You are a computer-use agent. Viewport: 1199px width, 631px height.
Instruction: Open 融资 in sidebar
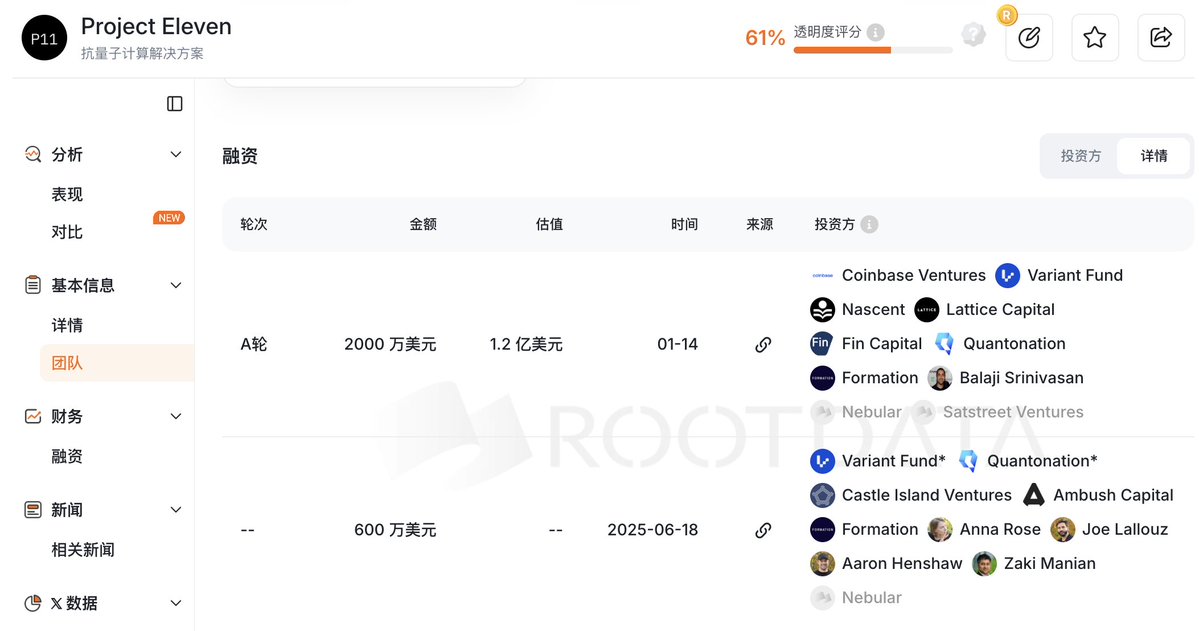[67, 456]
